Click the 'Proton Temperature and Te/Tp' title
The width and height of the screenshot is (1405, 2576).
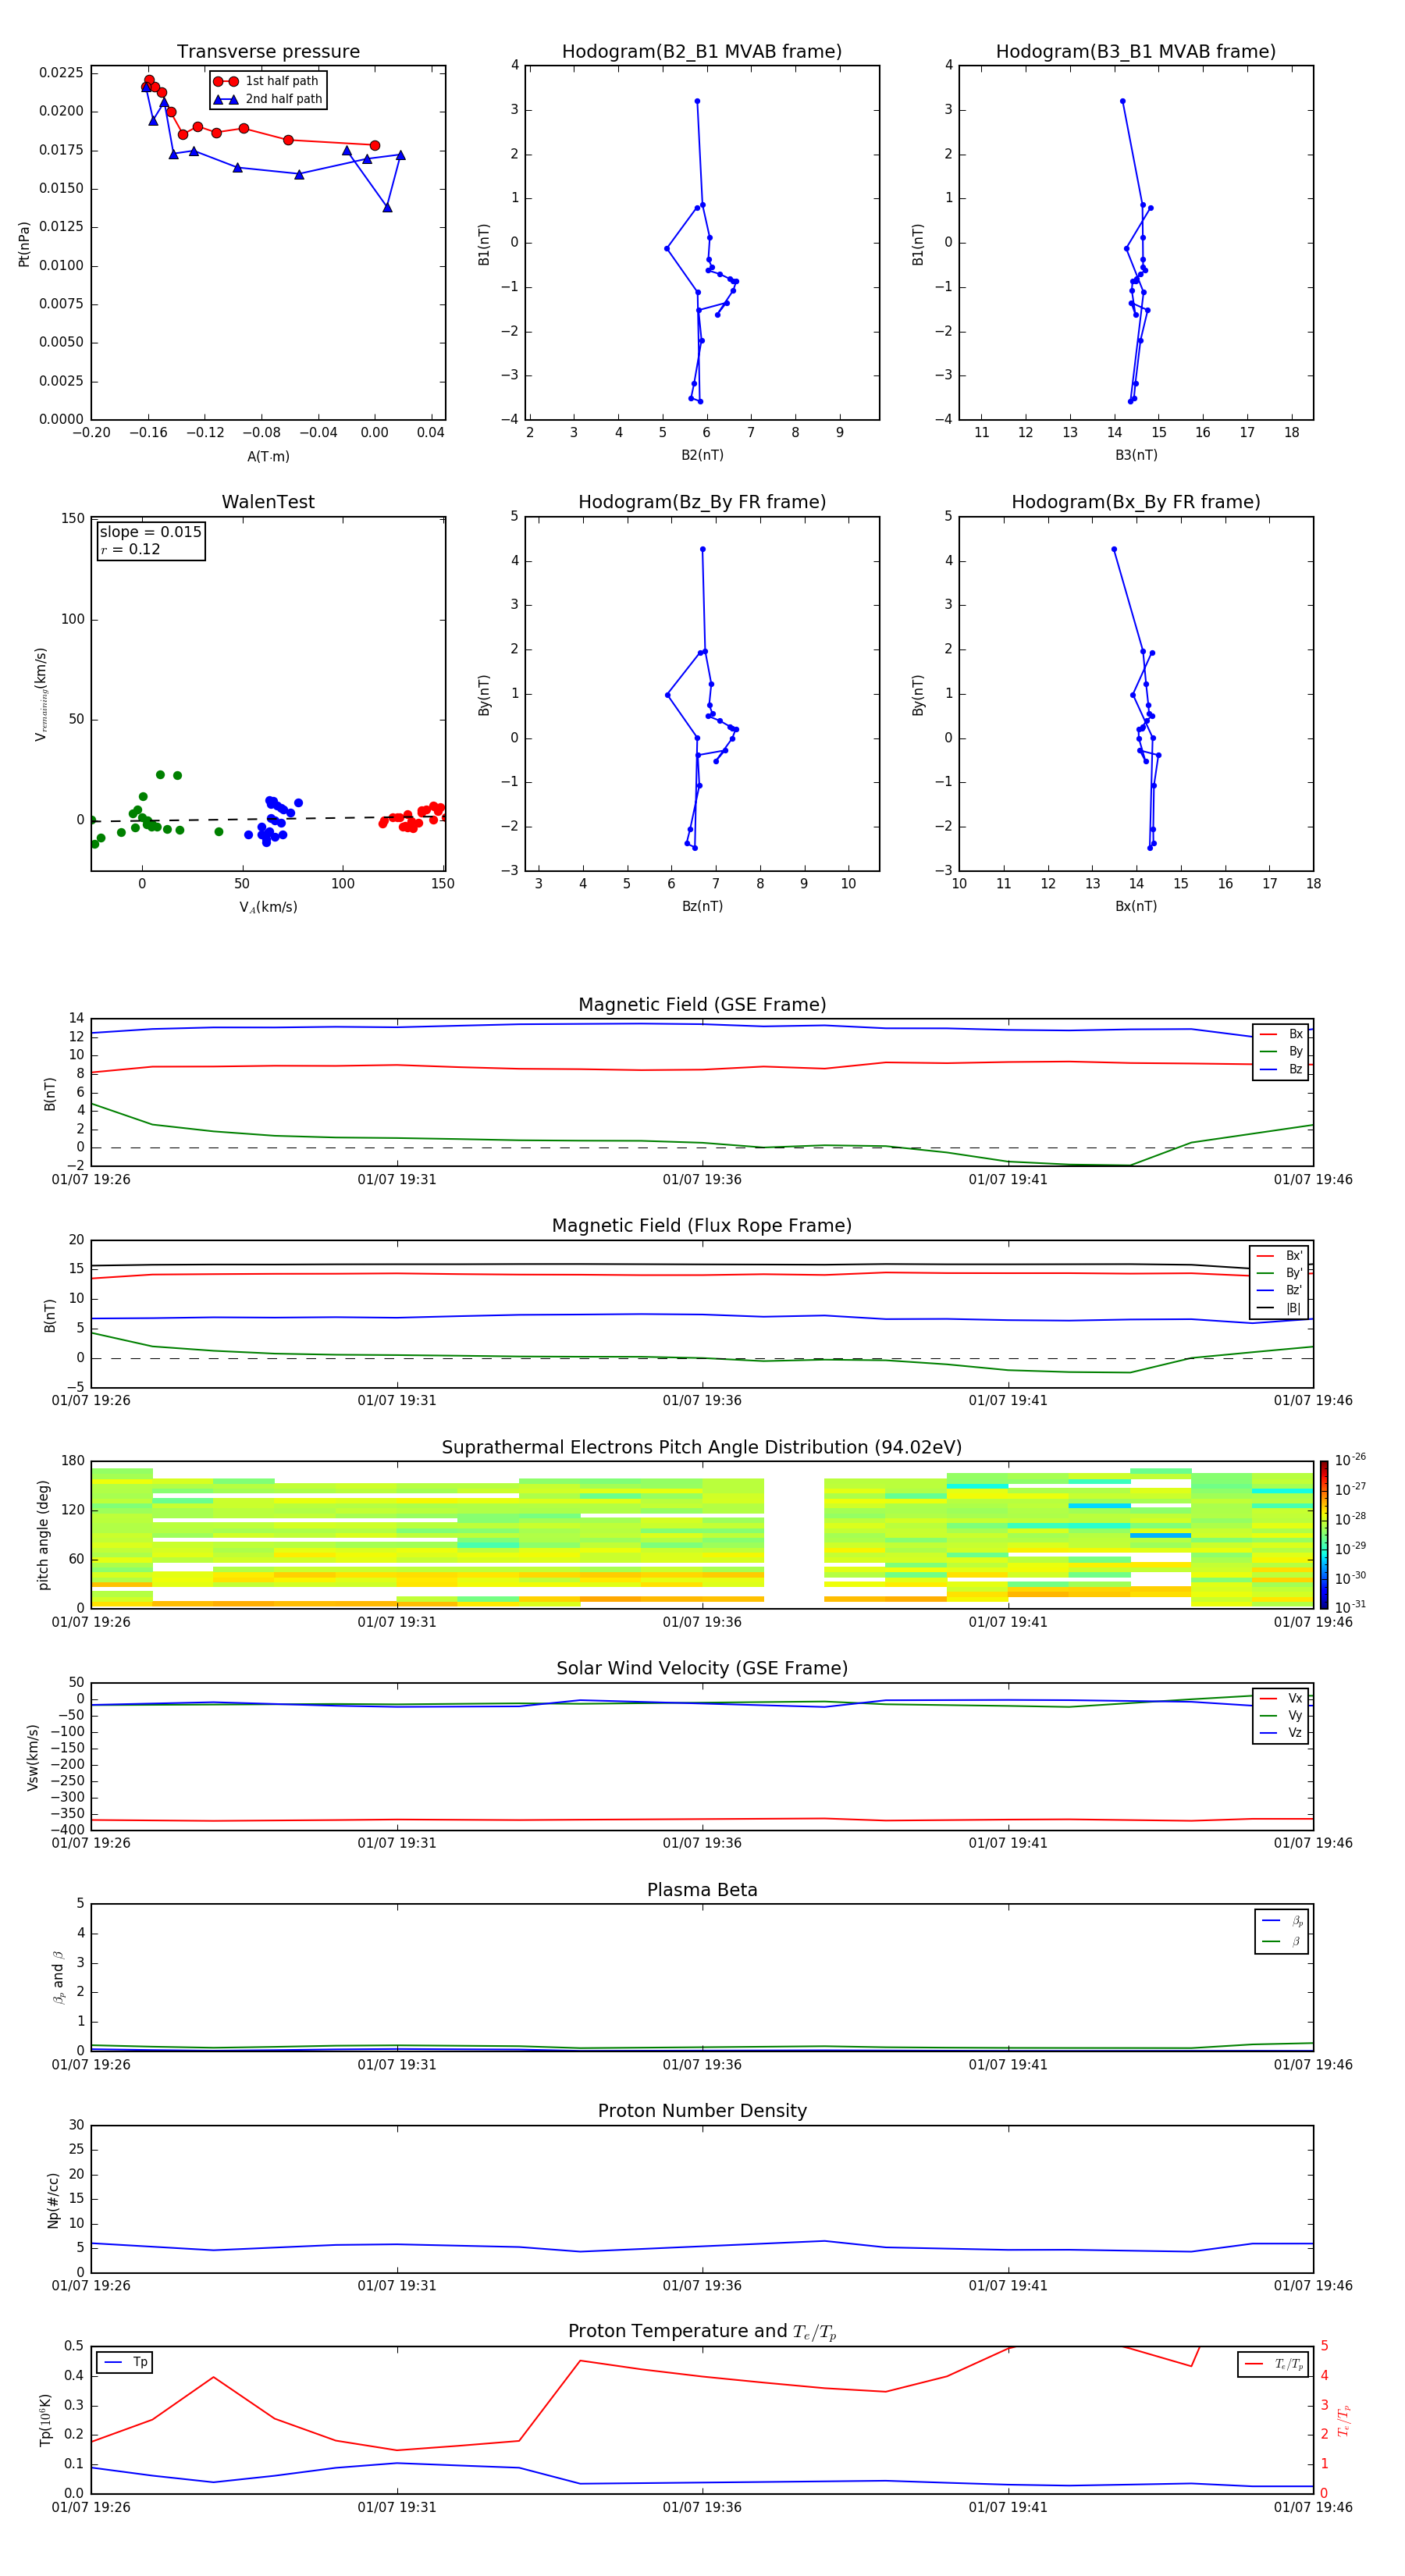pos(702,2331)
